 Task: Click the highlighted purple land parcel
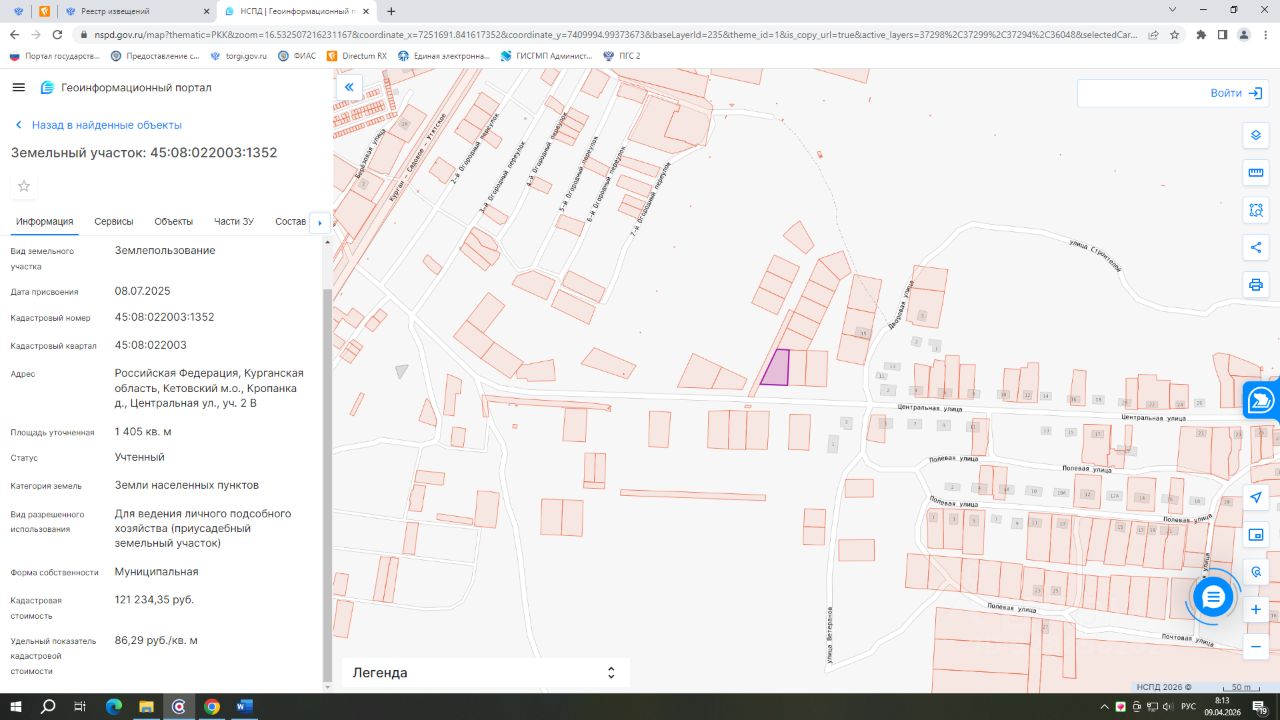[x=775, y=368]
